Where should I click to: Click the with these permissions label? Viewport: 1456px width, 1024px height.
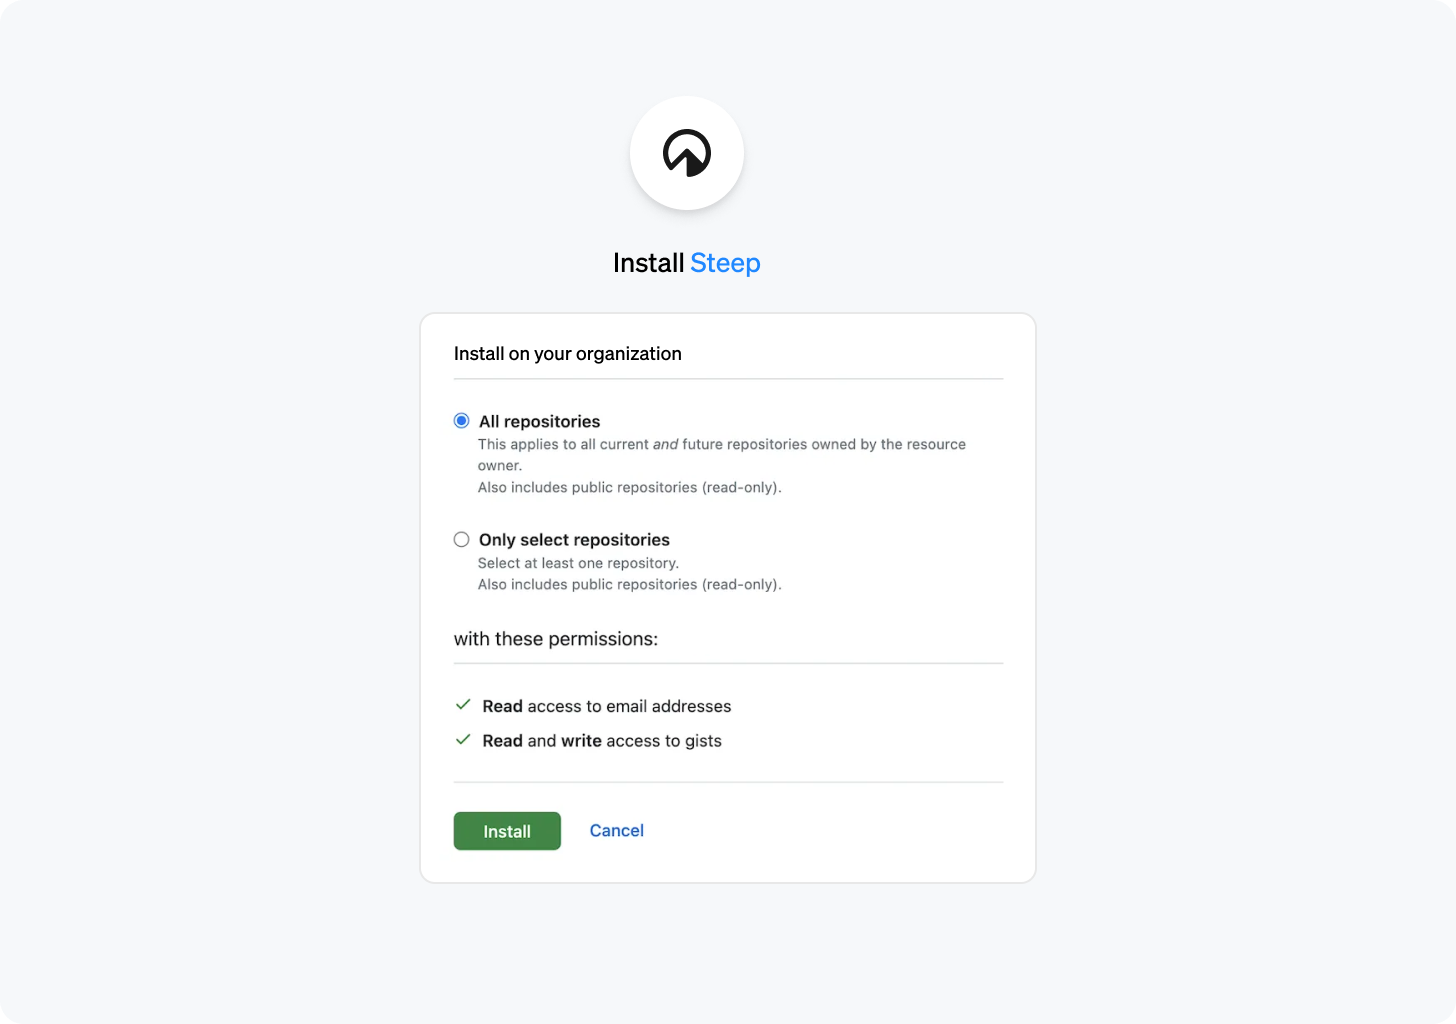(555, 638)
